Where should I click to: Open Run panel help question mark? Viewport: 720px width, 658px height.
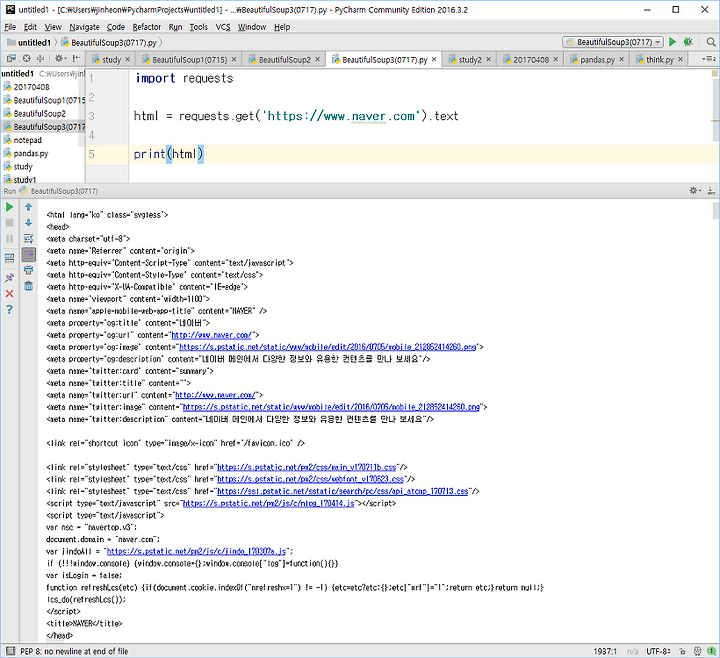(x=9, y=309)
